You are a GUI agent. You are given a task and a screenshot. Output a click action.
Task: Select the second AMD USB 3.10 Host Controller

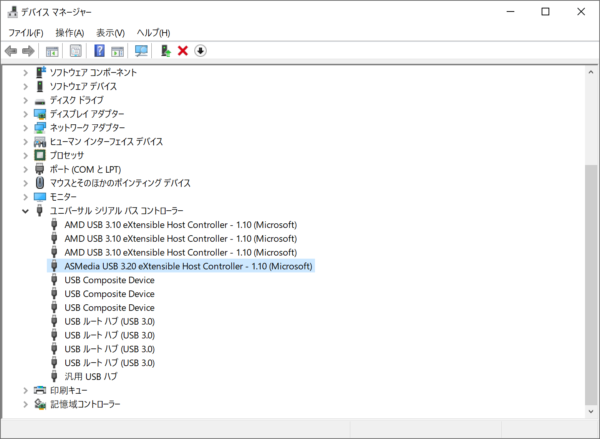pos(181,238)
